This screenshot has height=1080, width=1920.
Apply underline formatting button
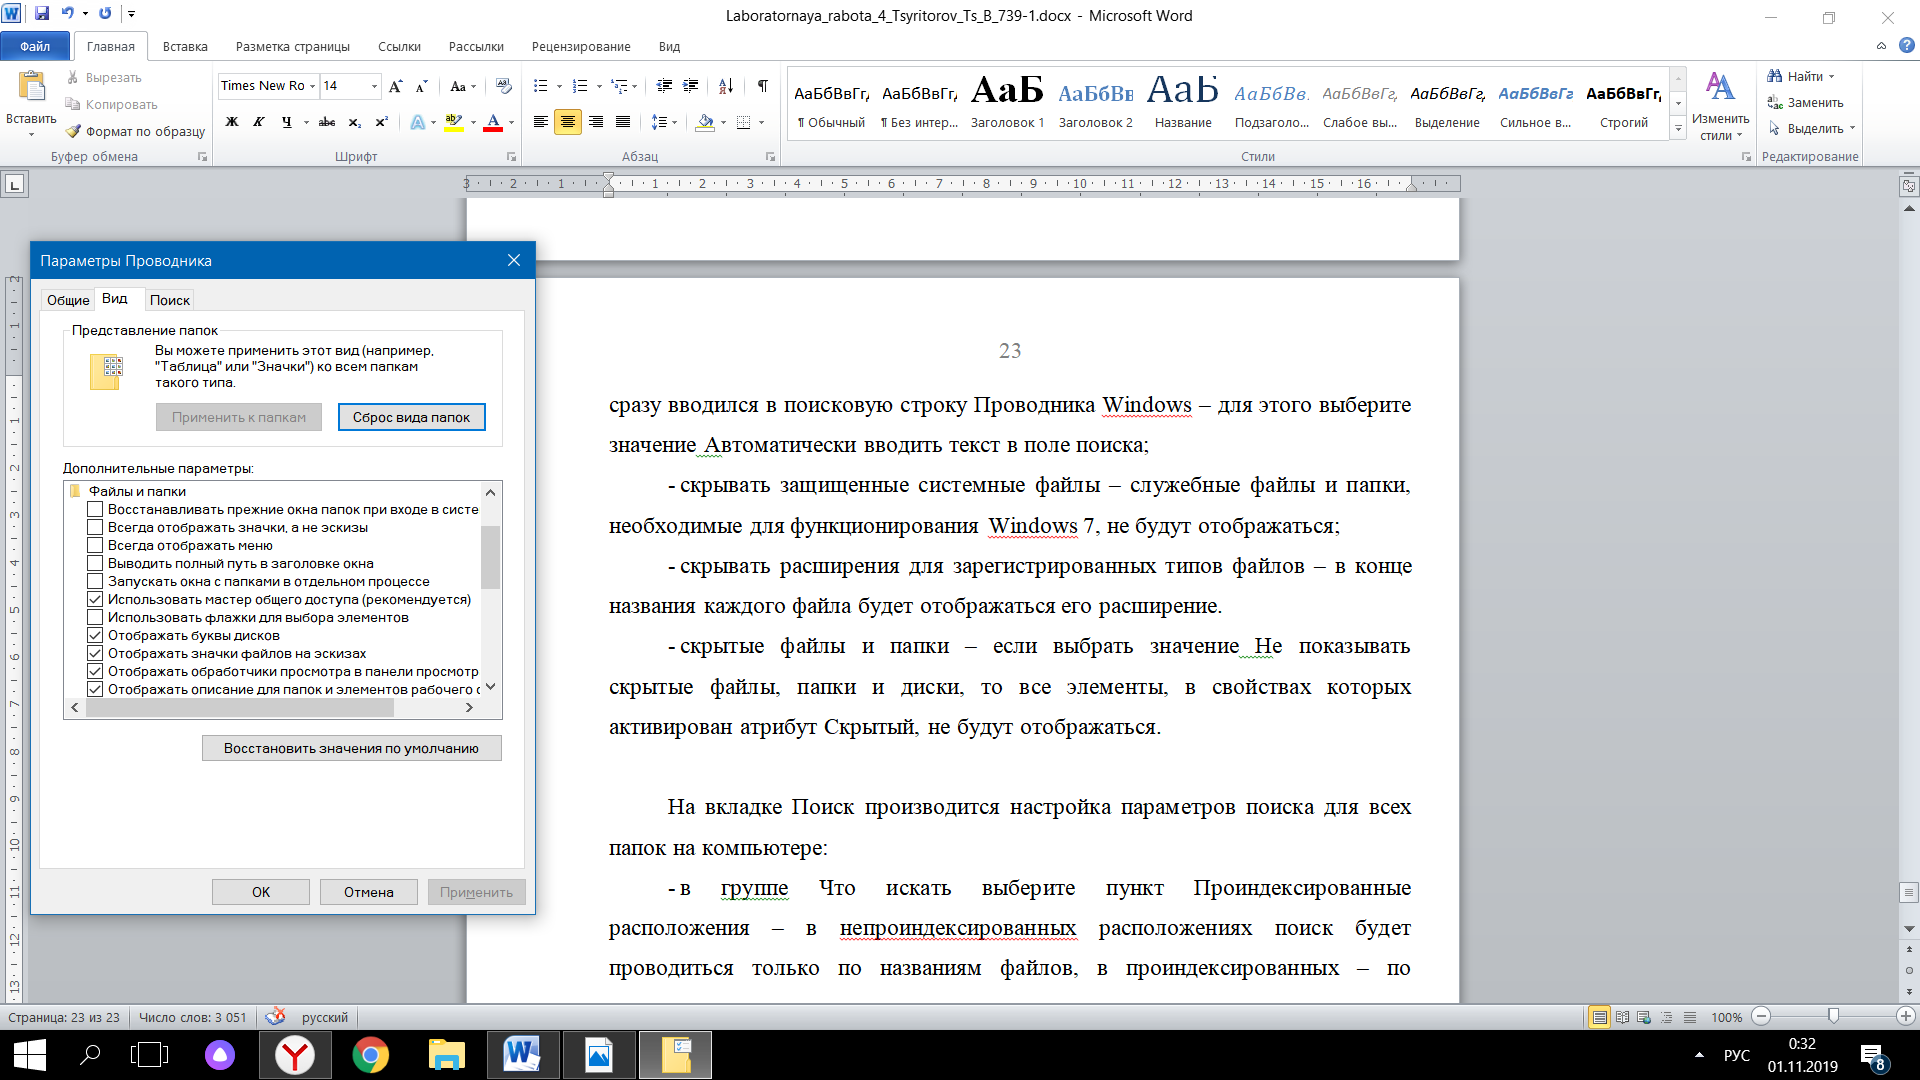(x=287, y=122)
